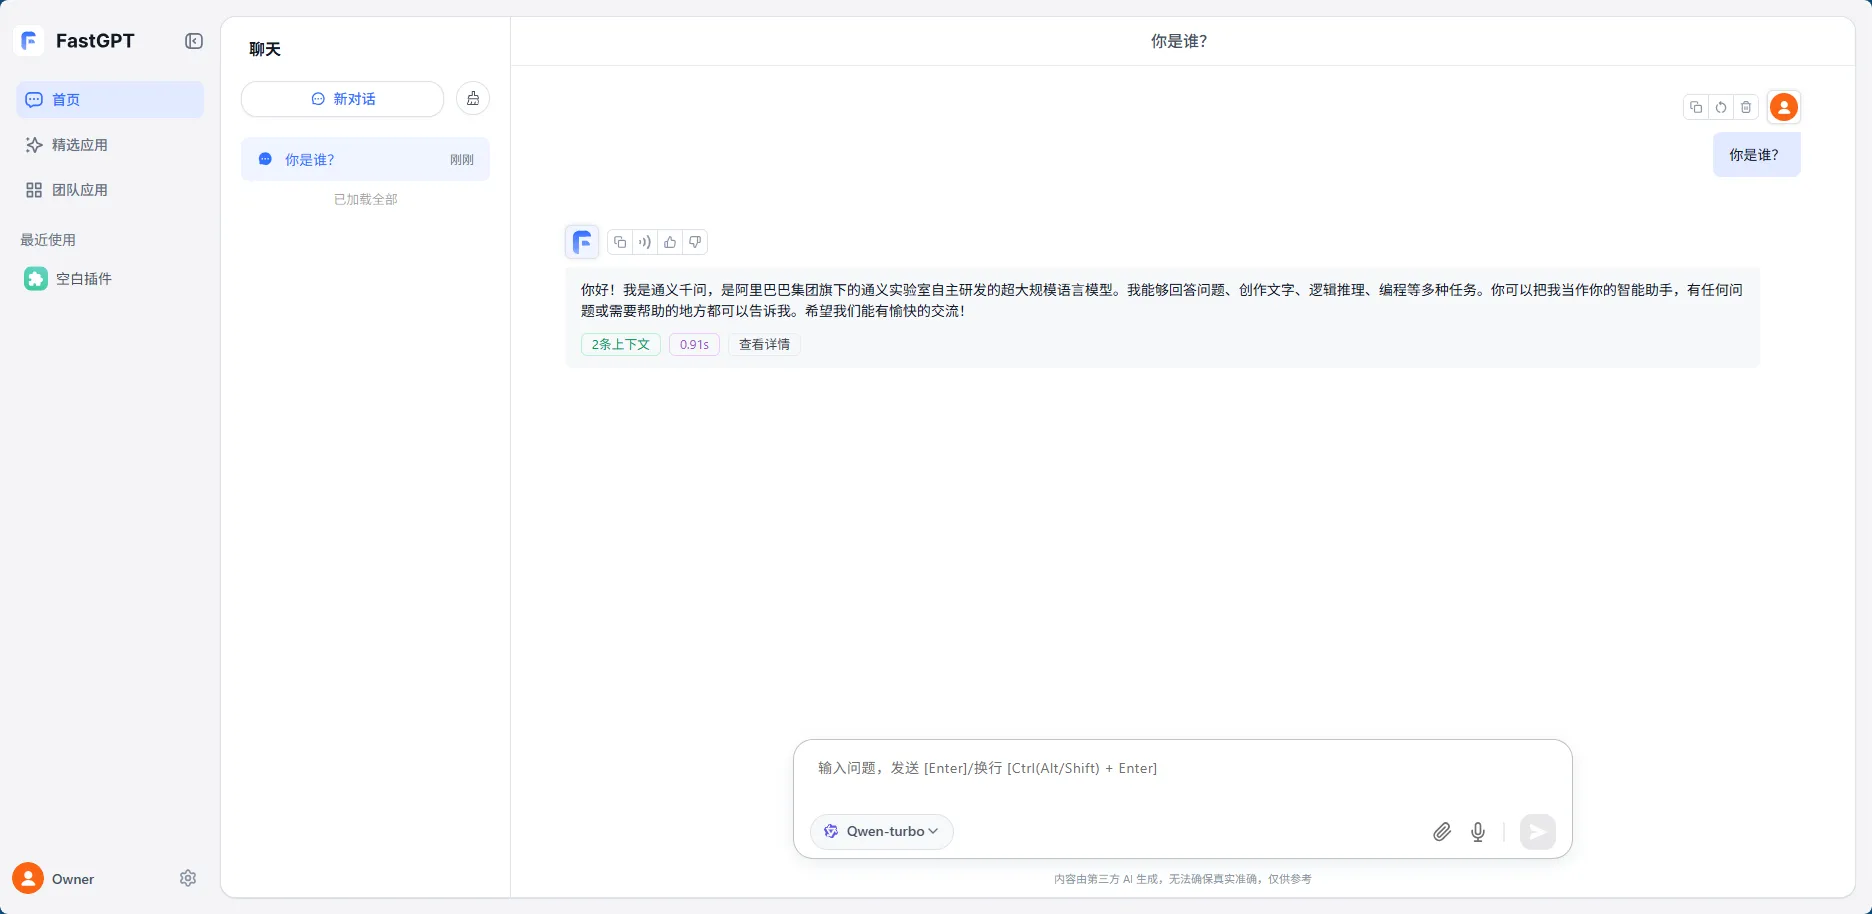Viewport: 1872px width, 914px height.
Task: Collapse the left sidebar panel
Action: click(x=193, y=41)
